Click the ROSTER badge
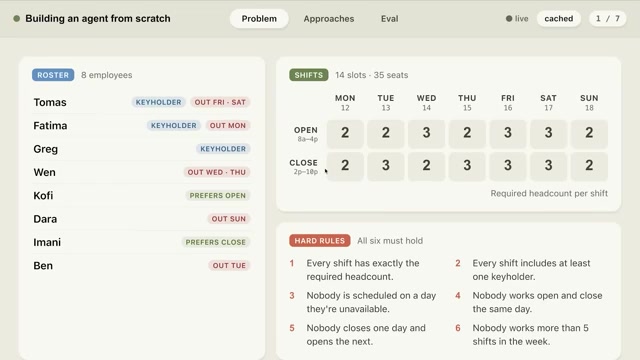640x360 pixels. (x=53, y=75)
